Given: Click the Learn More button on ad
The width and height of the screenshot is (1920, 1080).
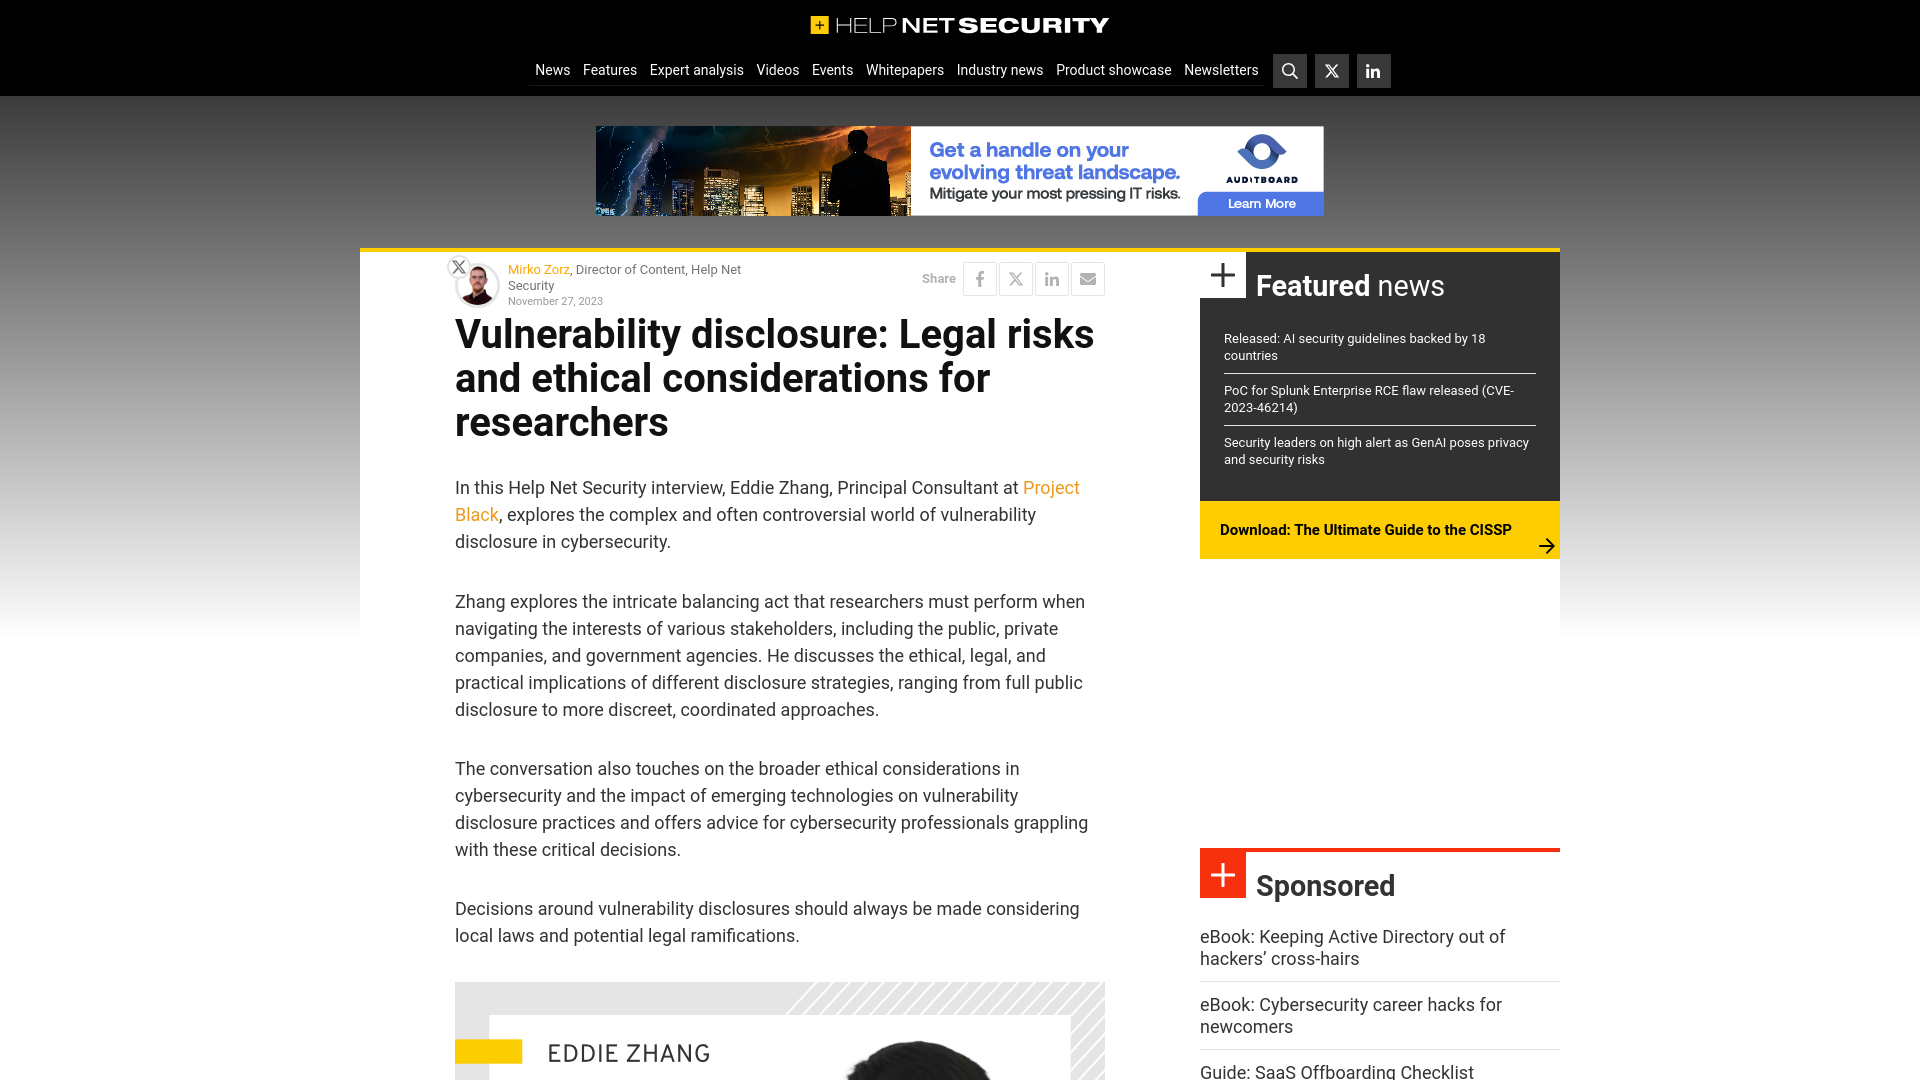Looking at the screenshot, I should [x=1259, y=203].
